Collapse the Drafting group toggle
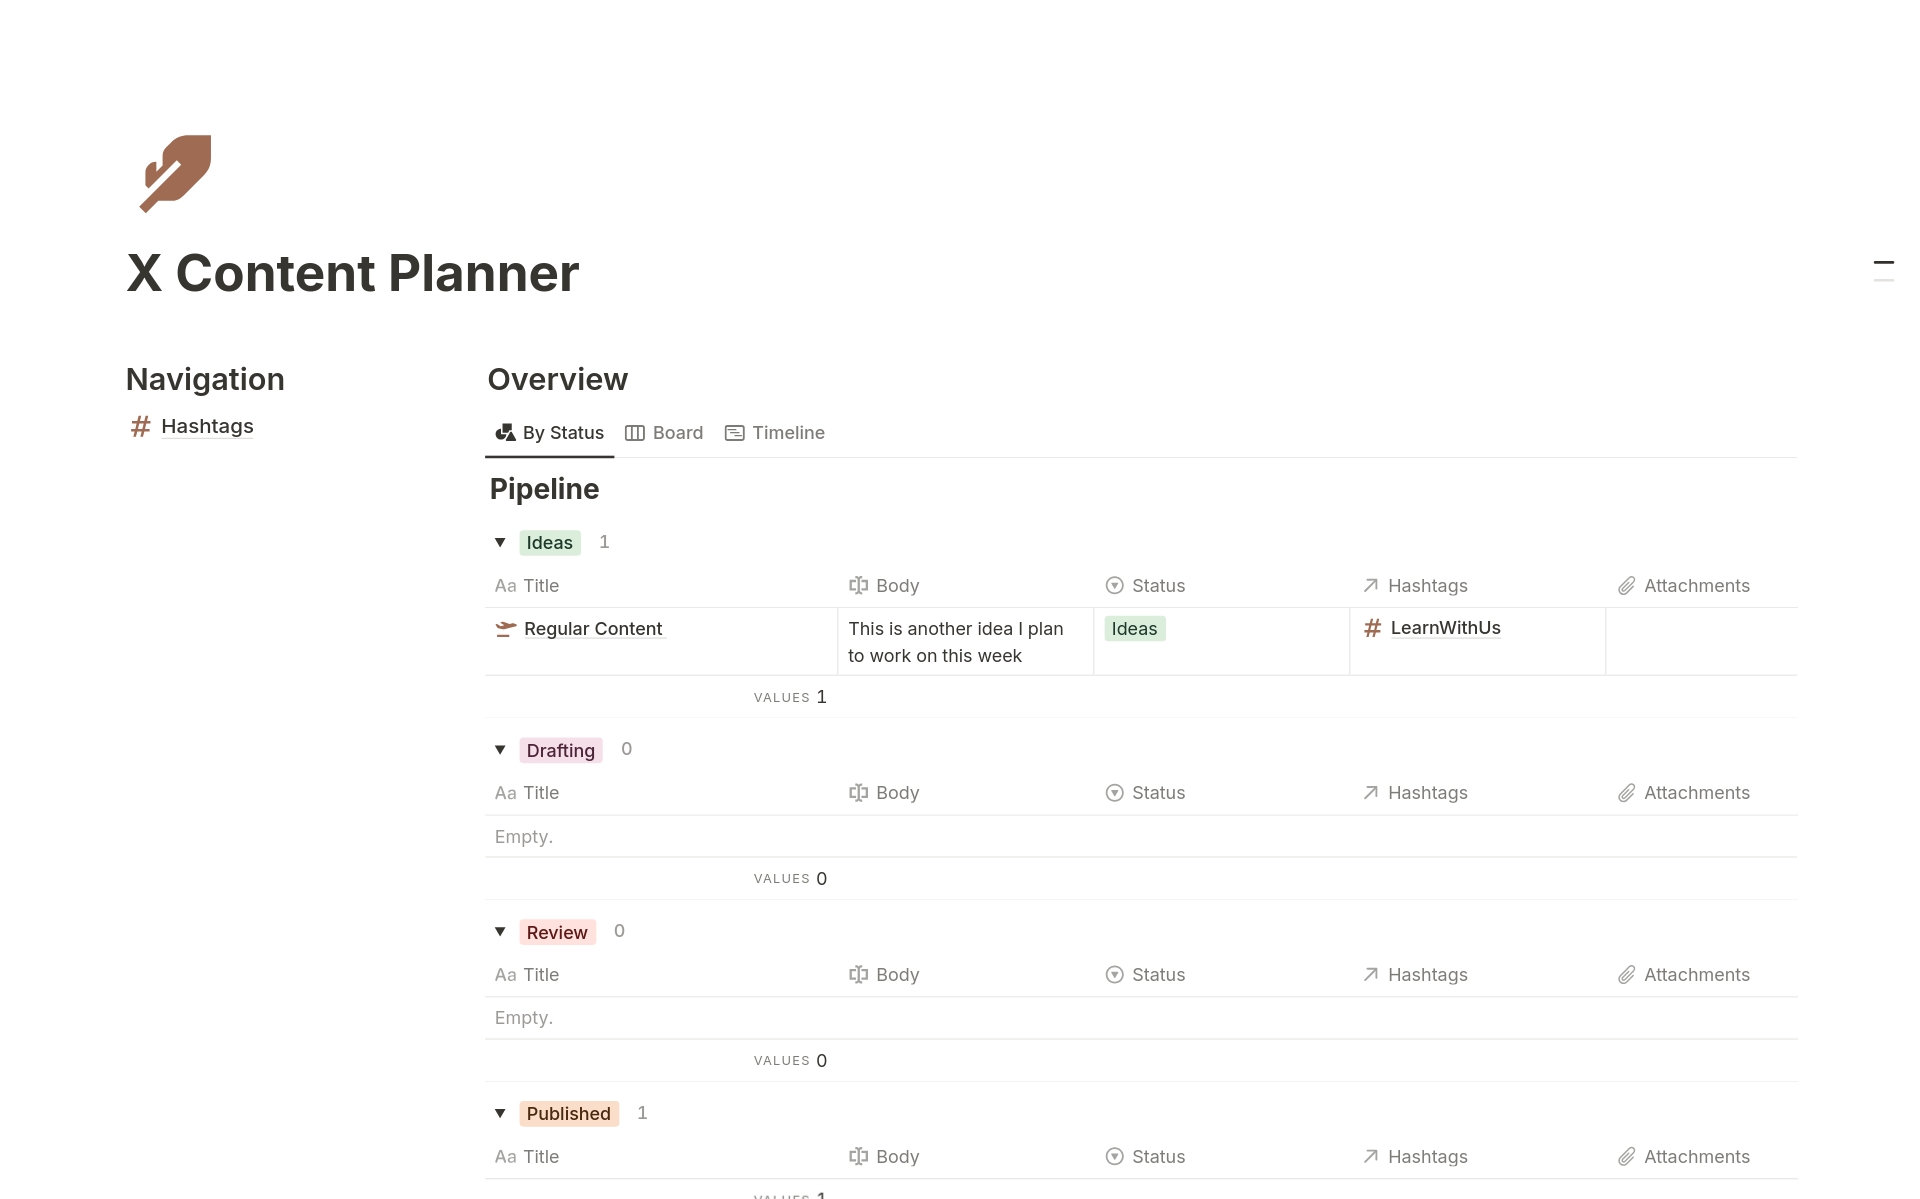Screen dimensions: 1920x1199 point(500,750)
